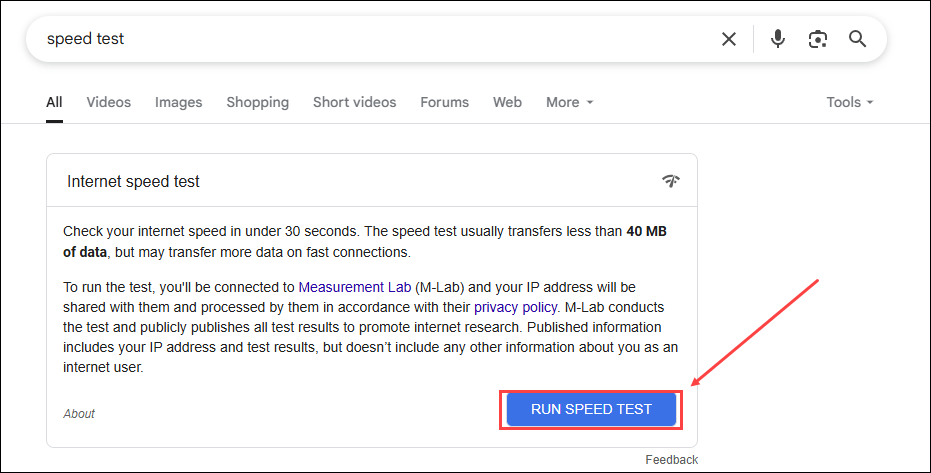Click the speed test gauge icon
The height and width of the screenshot is (473, 931).
coord(670,181)
